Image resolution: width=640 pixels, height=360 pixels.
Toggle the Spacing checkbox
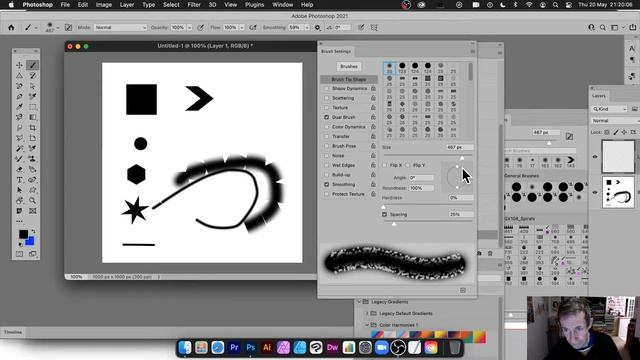click(x=384, y=214)
